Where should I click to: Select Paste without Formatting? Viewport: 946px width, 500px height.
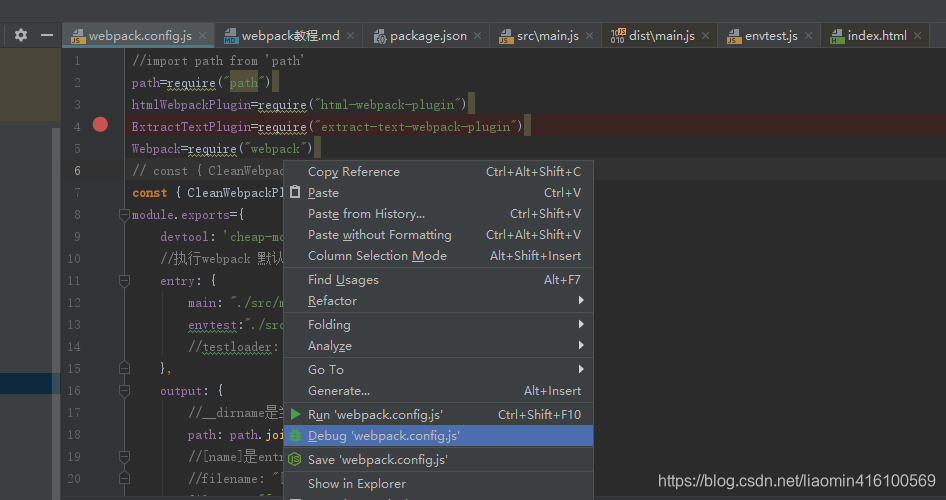(439, 235)
